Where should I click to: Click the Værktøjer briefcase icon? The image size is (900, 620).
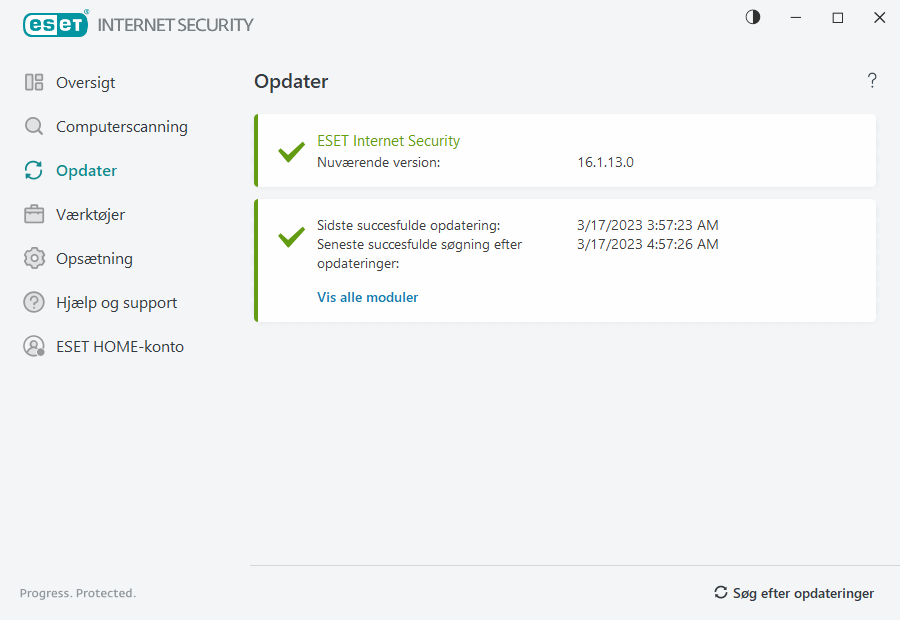(x=34, y=215)
